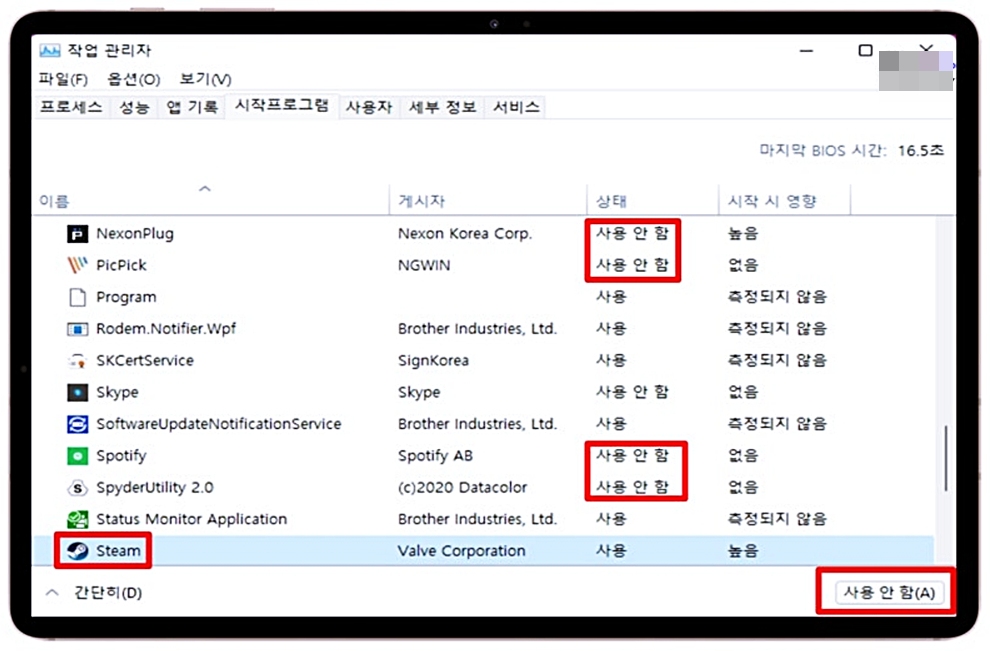The height and width of the screenshot is (651, 990).
Task: Click the SKCertService icon
Action: [77, 361]
